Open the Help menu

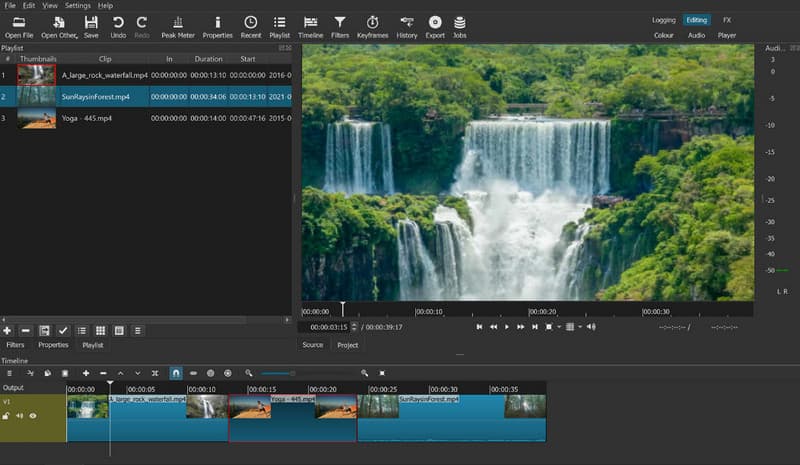[x=105, y=6]
